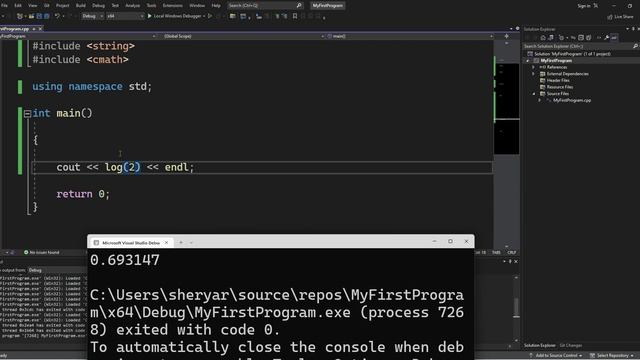Open the View menu
The width and height of the screenshot is (640, 360).
tap(32, 6)
